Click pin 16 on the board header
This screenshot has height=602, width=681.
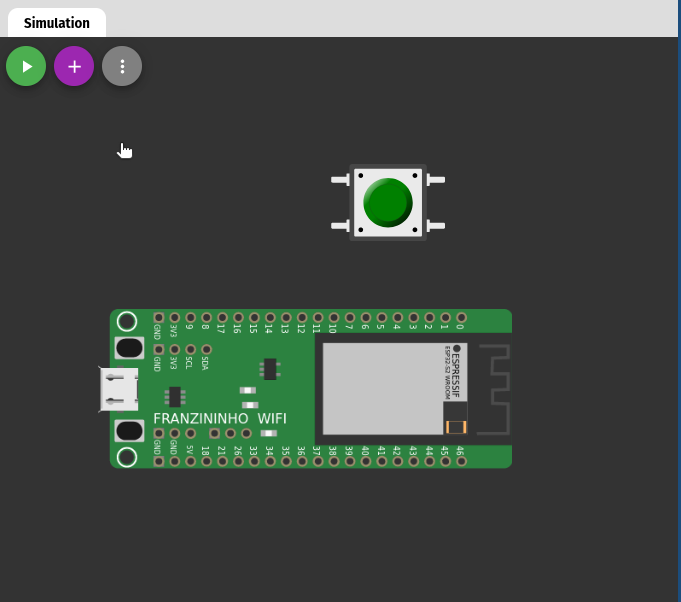(238, 318)
